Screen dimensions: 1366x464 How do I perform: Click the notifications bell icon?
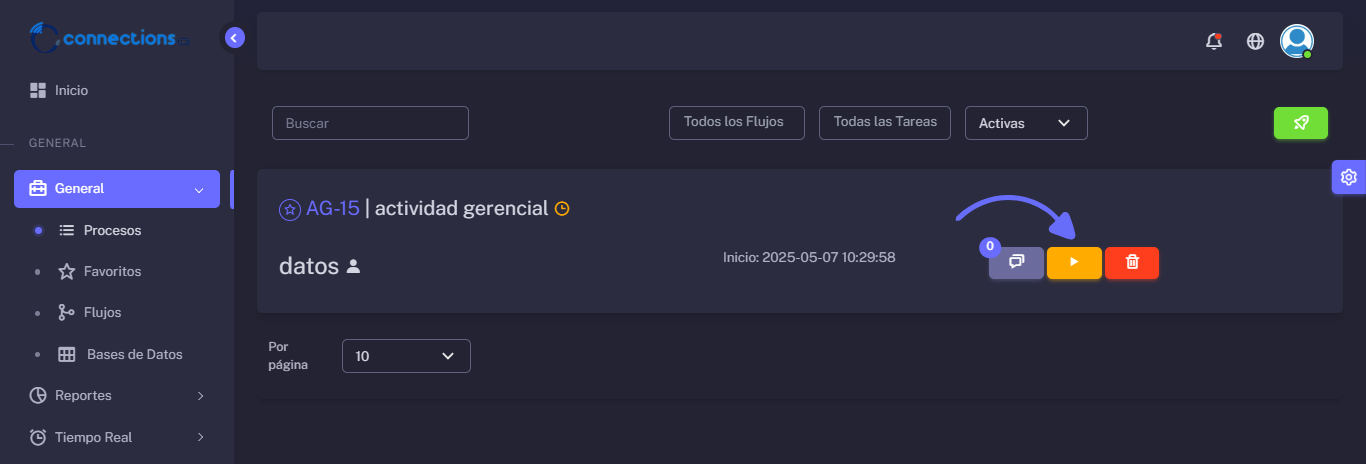pyautogui.click(x=1214, y=41)
